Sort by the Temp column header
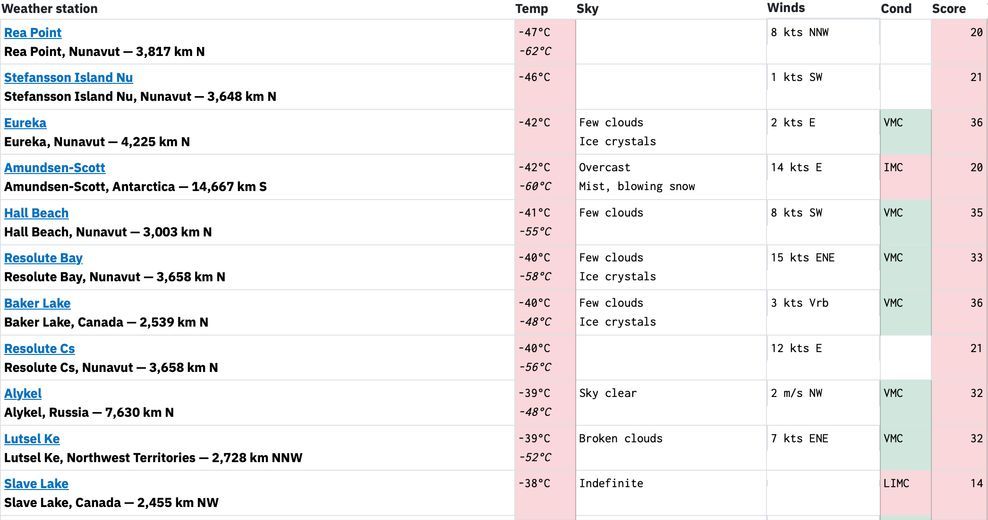The image size is (988, 520). coord(532,9)
